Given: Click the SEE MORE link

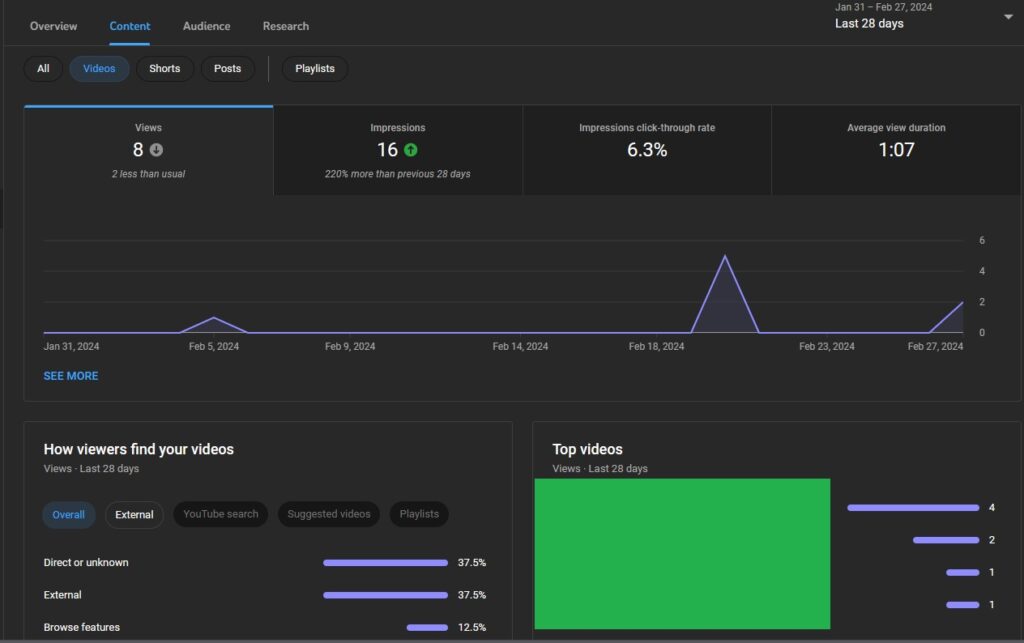Looking at the screenshot, I should tap(71, 376).
